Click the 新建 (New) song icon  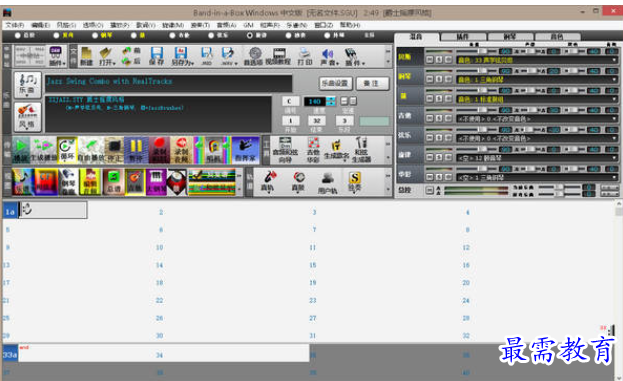pos(86,56)
